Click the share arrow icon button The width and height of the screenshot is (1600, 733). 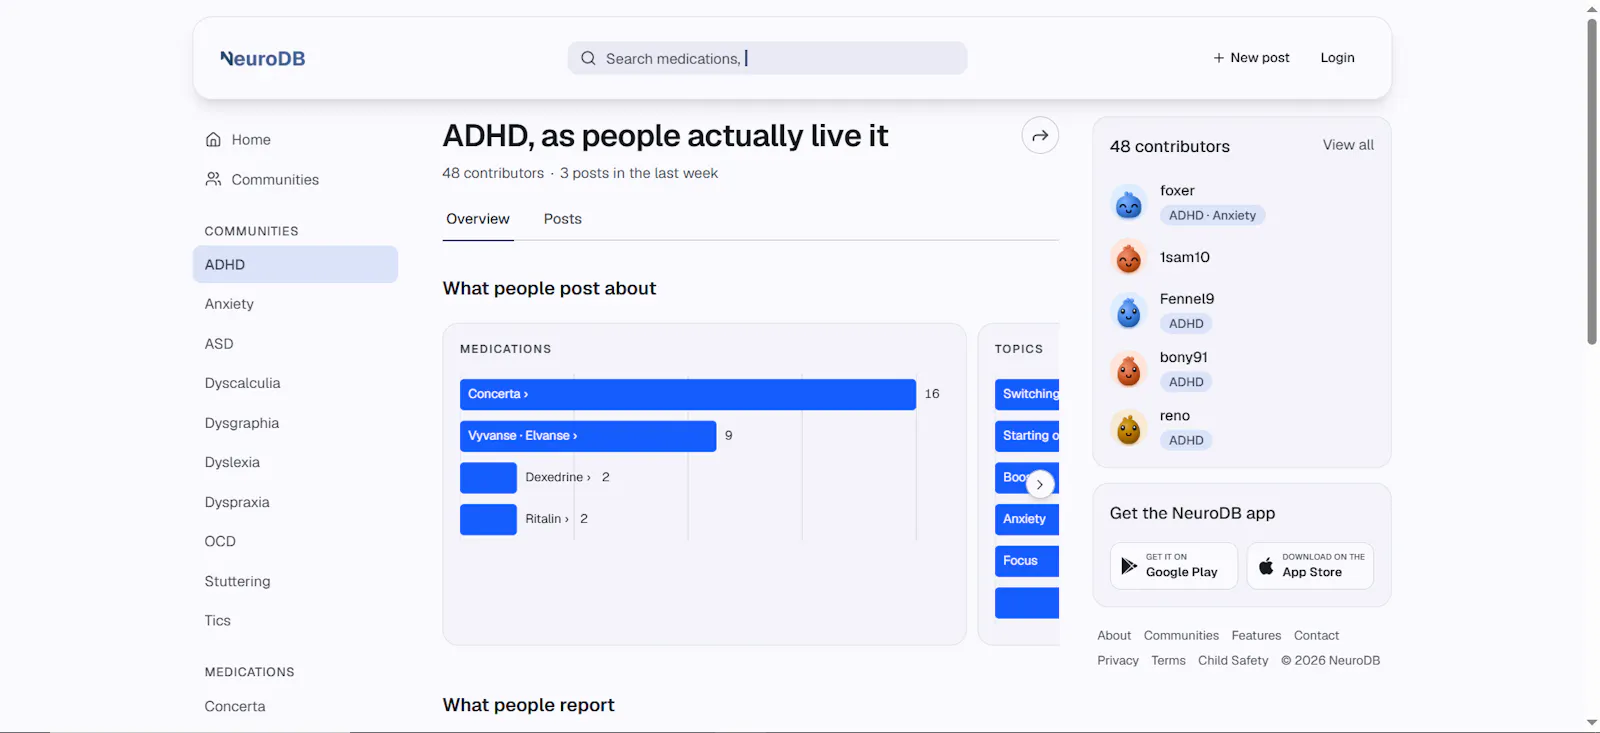point(1040,135)
